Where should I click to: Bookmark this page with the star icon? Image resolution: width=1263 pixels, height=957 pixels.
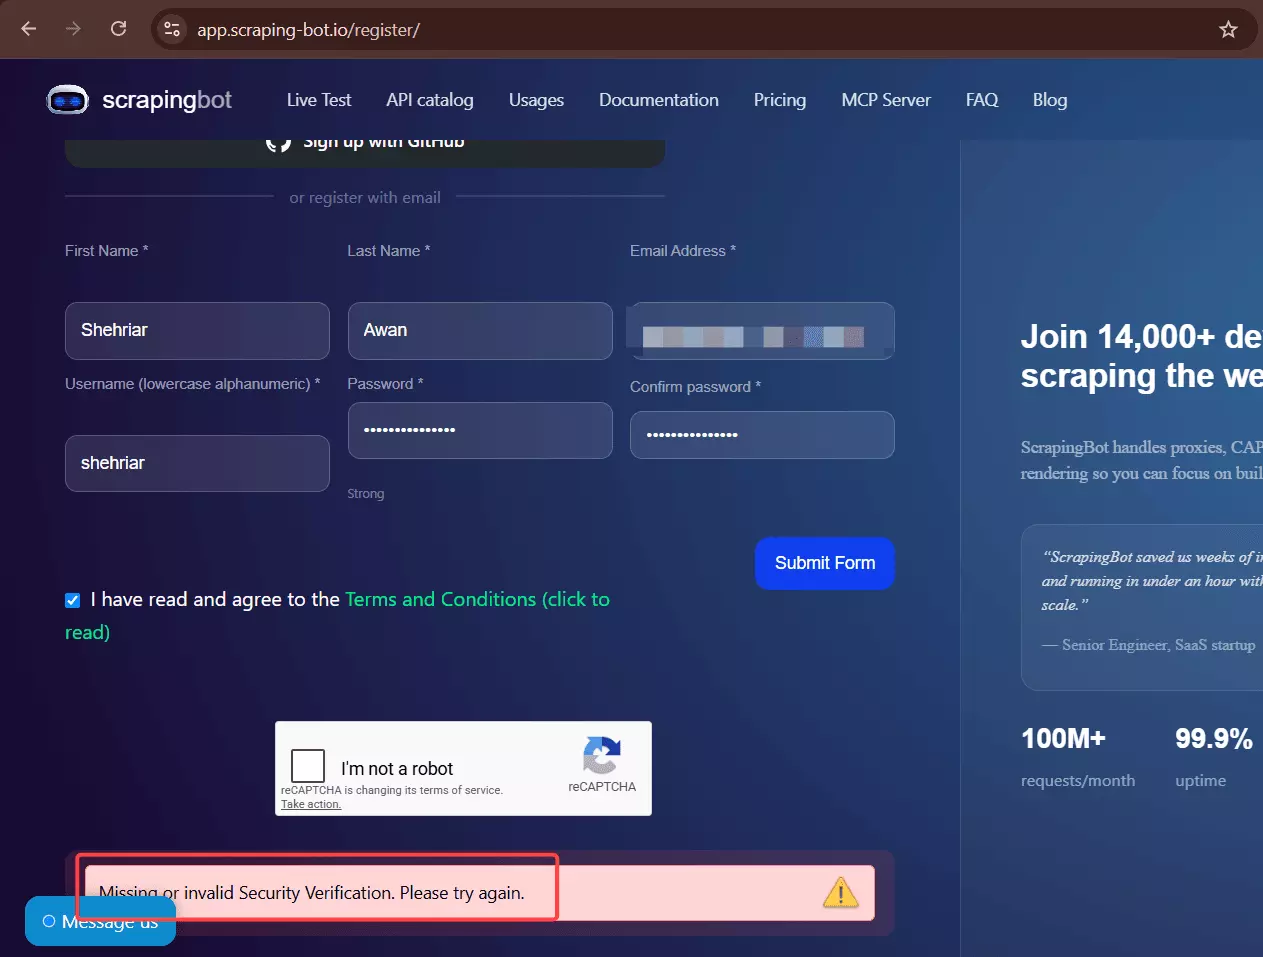pos(1228,29)
